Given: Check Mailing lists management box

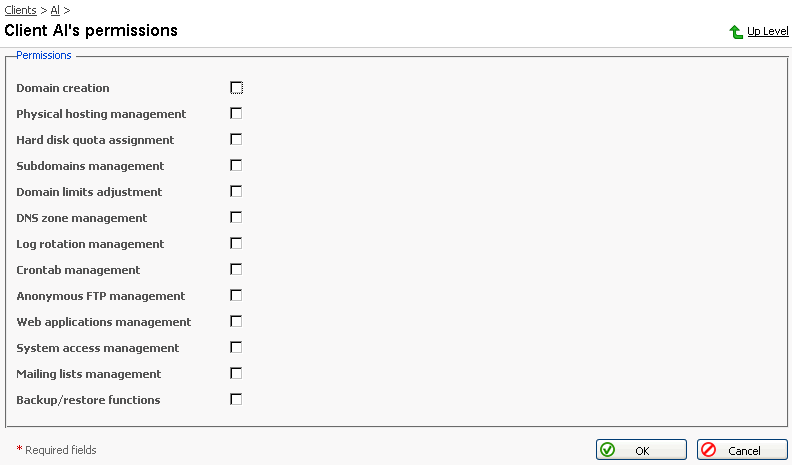Looking at the screenshot, I should tap(237, 374).
